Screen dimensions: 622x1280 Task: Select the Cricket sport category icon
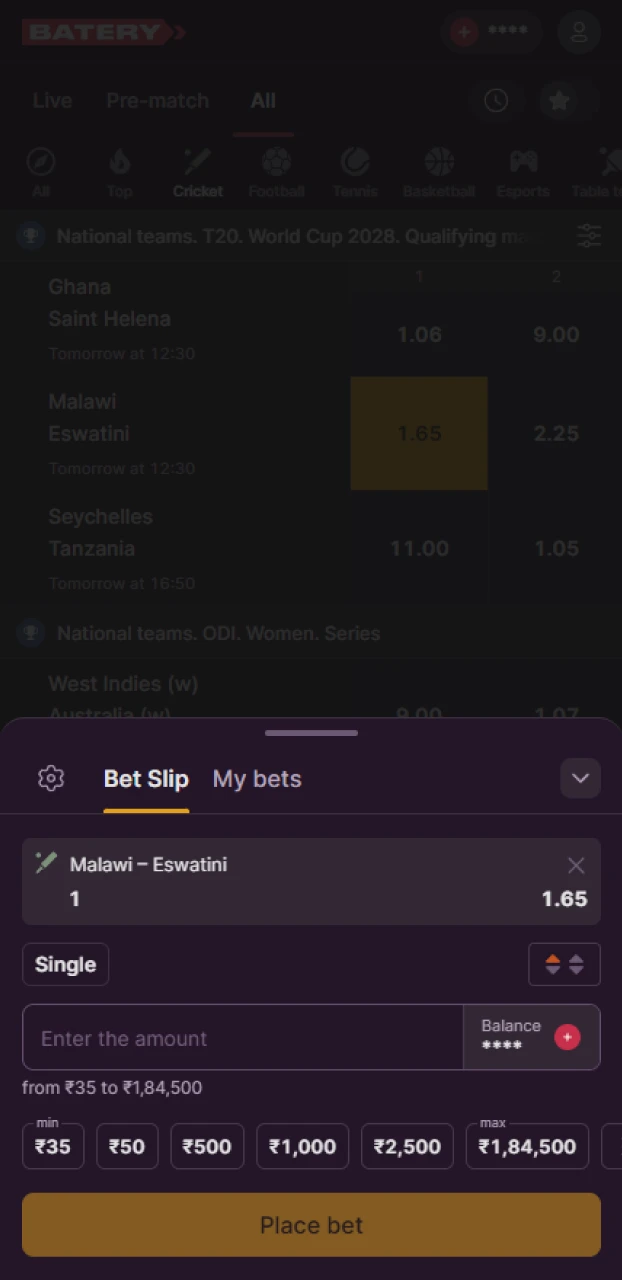[197, 163]
